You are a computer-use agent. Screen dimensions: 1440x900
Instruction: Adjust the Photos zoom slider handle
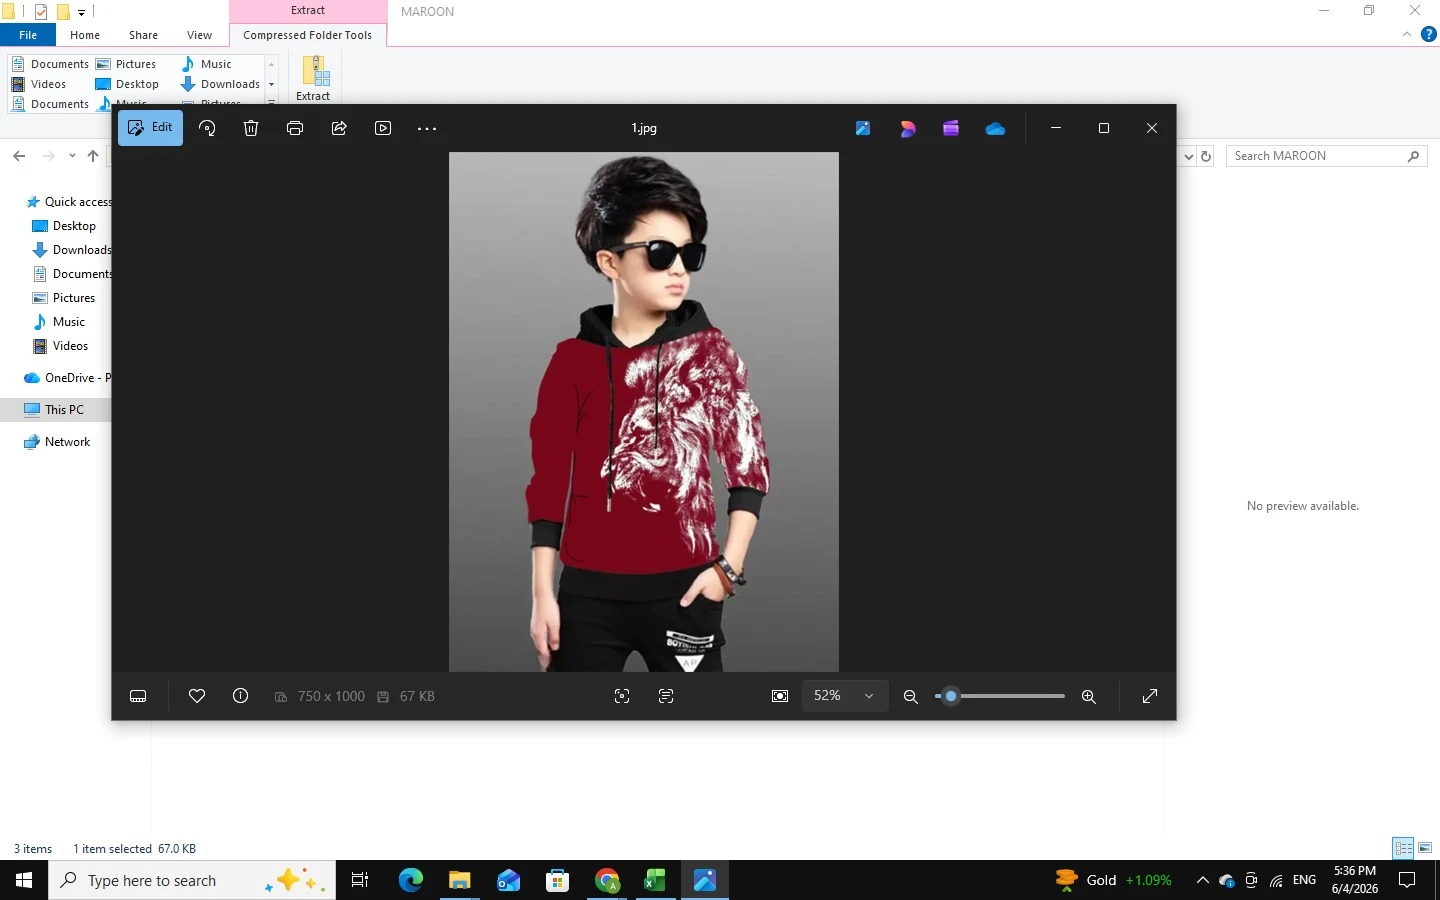click(951, 696)
